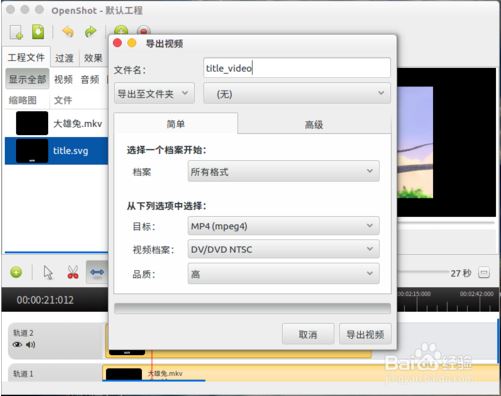Select the razor scissors tool
The image size is (501, 396).
(73, 272)
